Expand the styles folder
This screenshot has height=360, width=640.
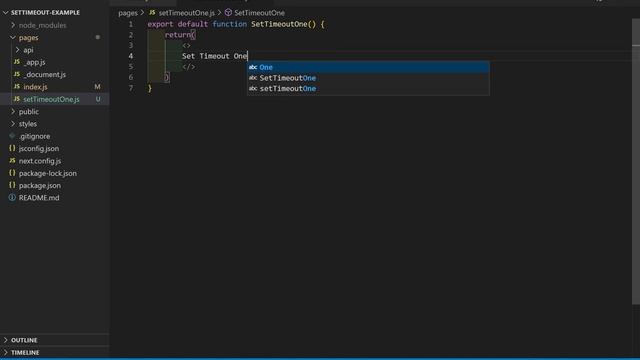click(13, 124)
